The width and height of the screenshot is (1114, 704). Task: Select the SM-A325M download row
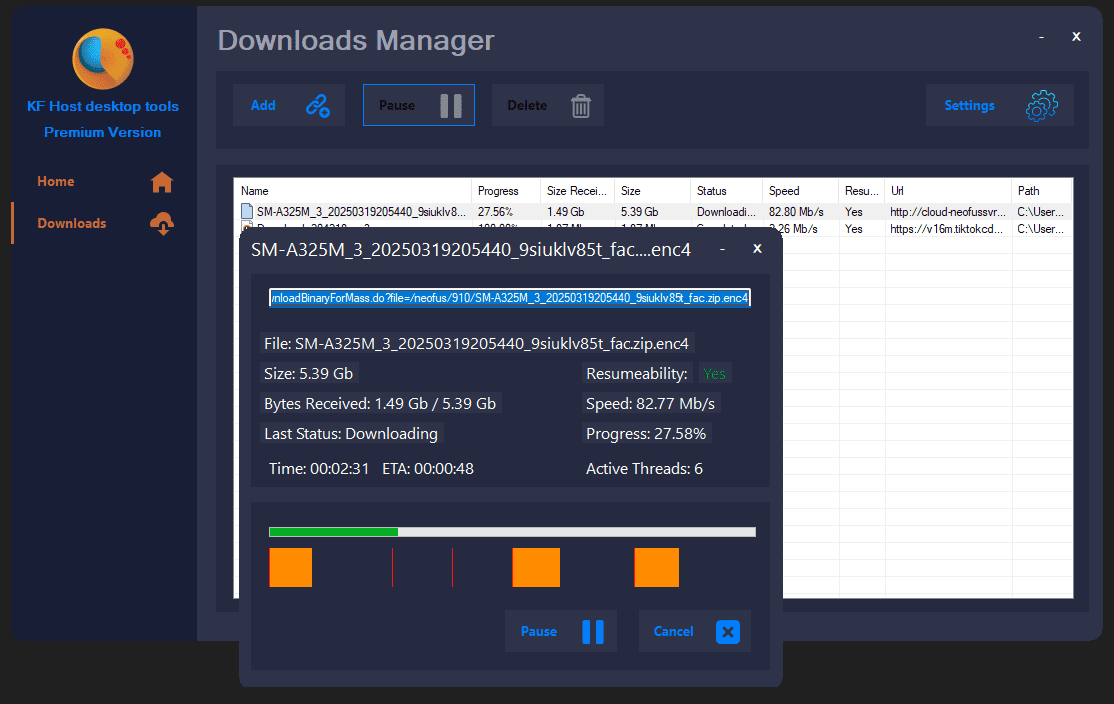pyautogui.click(x=360, y=212)
